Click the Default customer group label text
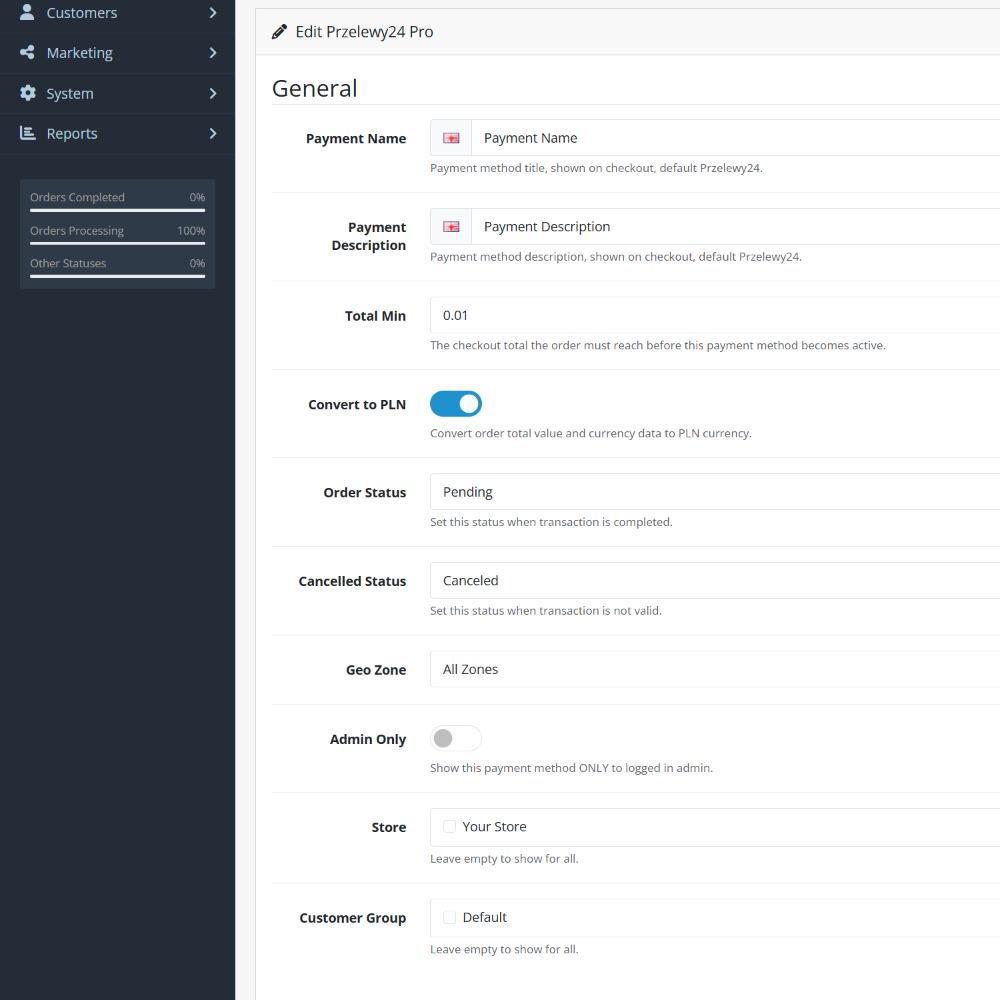The height and width of the screenshot is (1000, 1000). click(x=485, y=917)
